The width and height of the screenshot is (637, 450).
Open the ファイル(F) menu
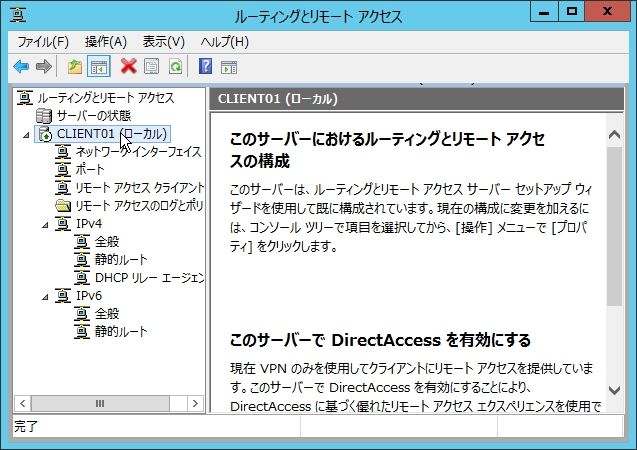point(43,42)
